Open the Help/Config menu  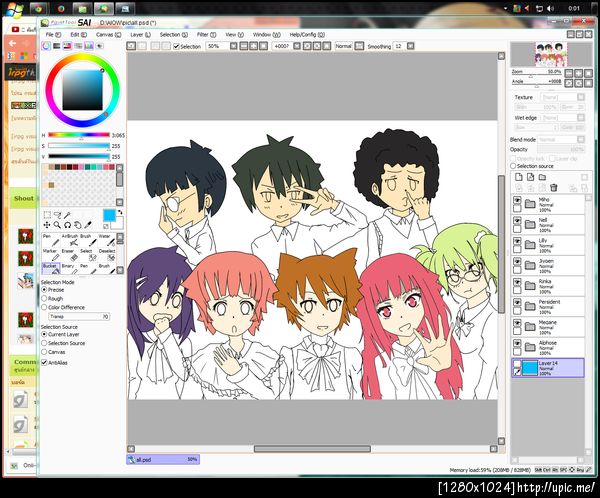click(307, 34)
